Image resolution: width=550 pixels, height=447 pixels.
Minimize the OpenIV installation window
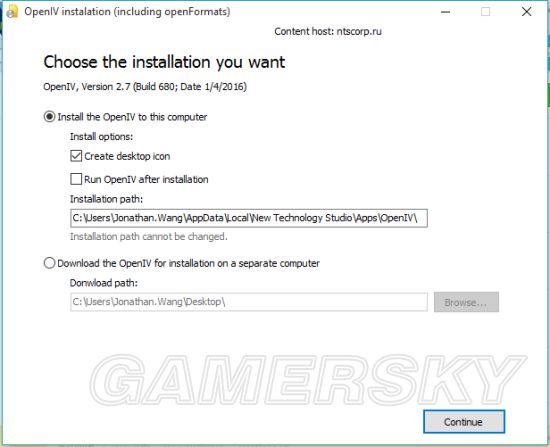pyautogui.click(x=445, y=12)
